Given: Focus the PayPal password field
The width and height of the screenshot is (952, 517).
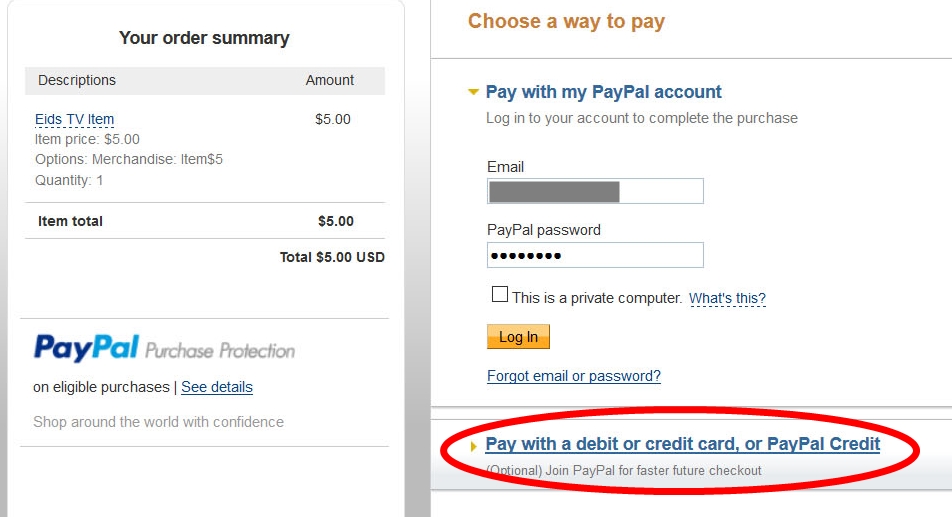Looking at the screenshot, I should [595, 255].
